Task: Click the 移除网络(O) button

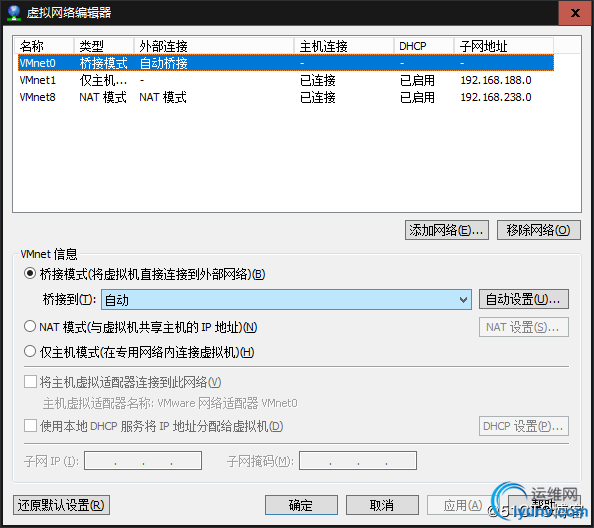Action: tap(538, 230)
